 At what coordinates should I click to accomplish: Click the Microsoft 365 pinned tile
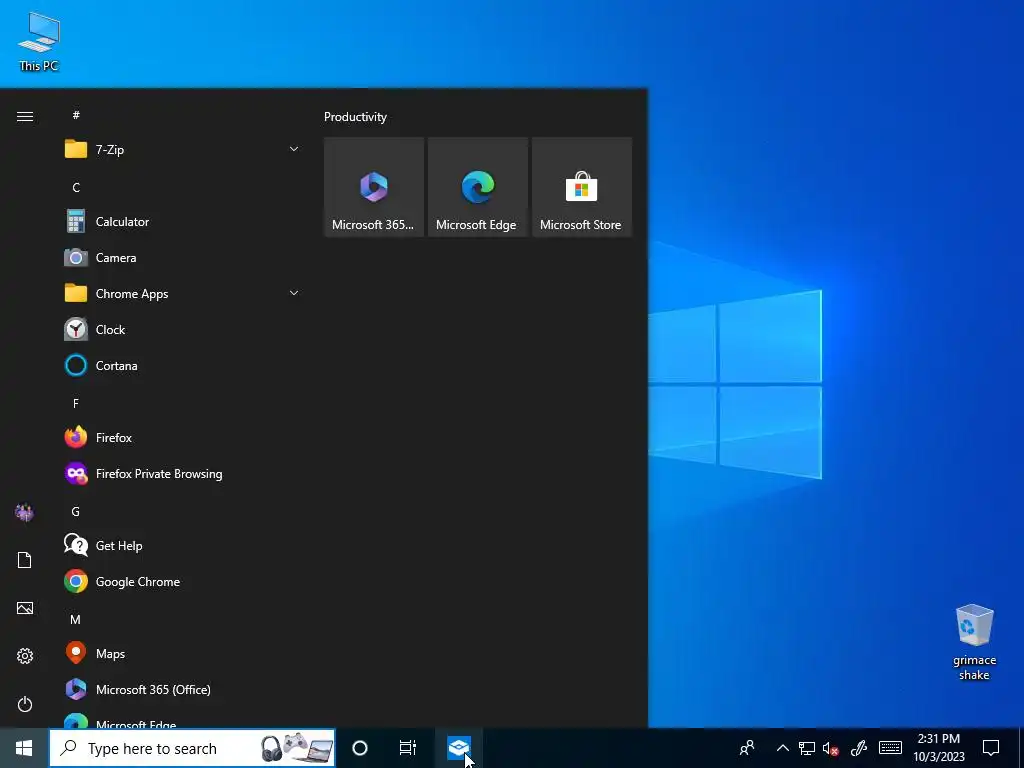(374, 187)
